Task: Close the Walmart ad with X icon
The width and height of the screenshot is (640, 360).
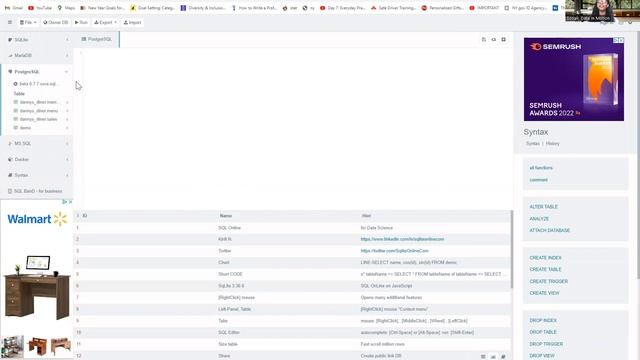Action: pos(70,202)
